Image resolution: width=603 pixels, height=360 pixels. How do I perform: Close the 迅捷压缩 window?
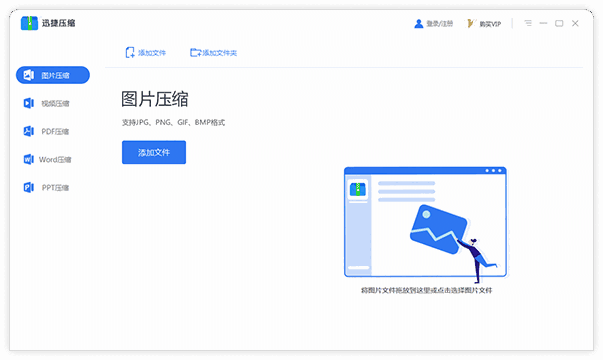pos(575,23)
